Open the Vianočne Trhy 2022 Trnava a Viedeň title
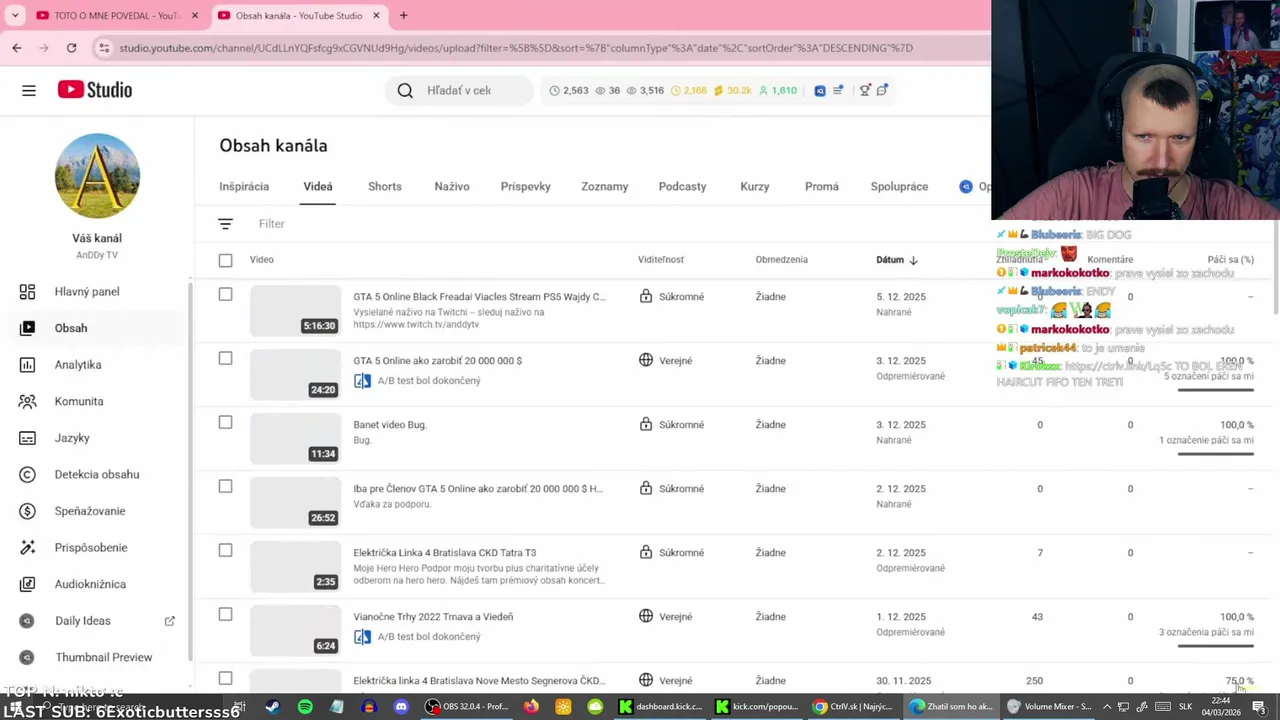 pyautogui.click(x=433, y=617)
